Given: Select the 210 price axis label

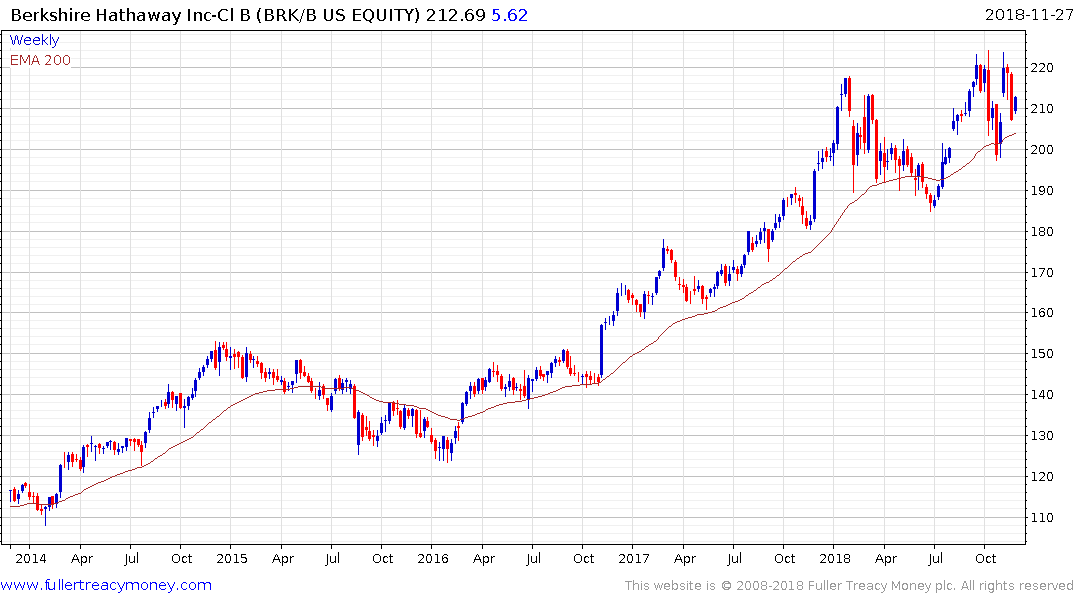Looking at the screenshot, I should point(1041,108).
